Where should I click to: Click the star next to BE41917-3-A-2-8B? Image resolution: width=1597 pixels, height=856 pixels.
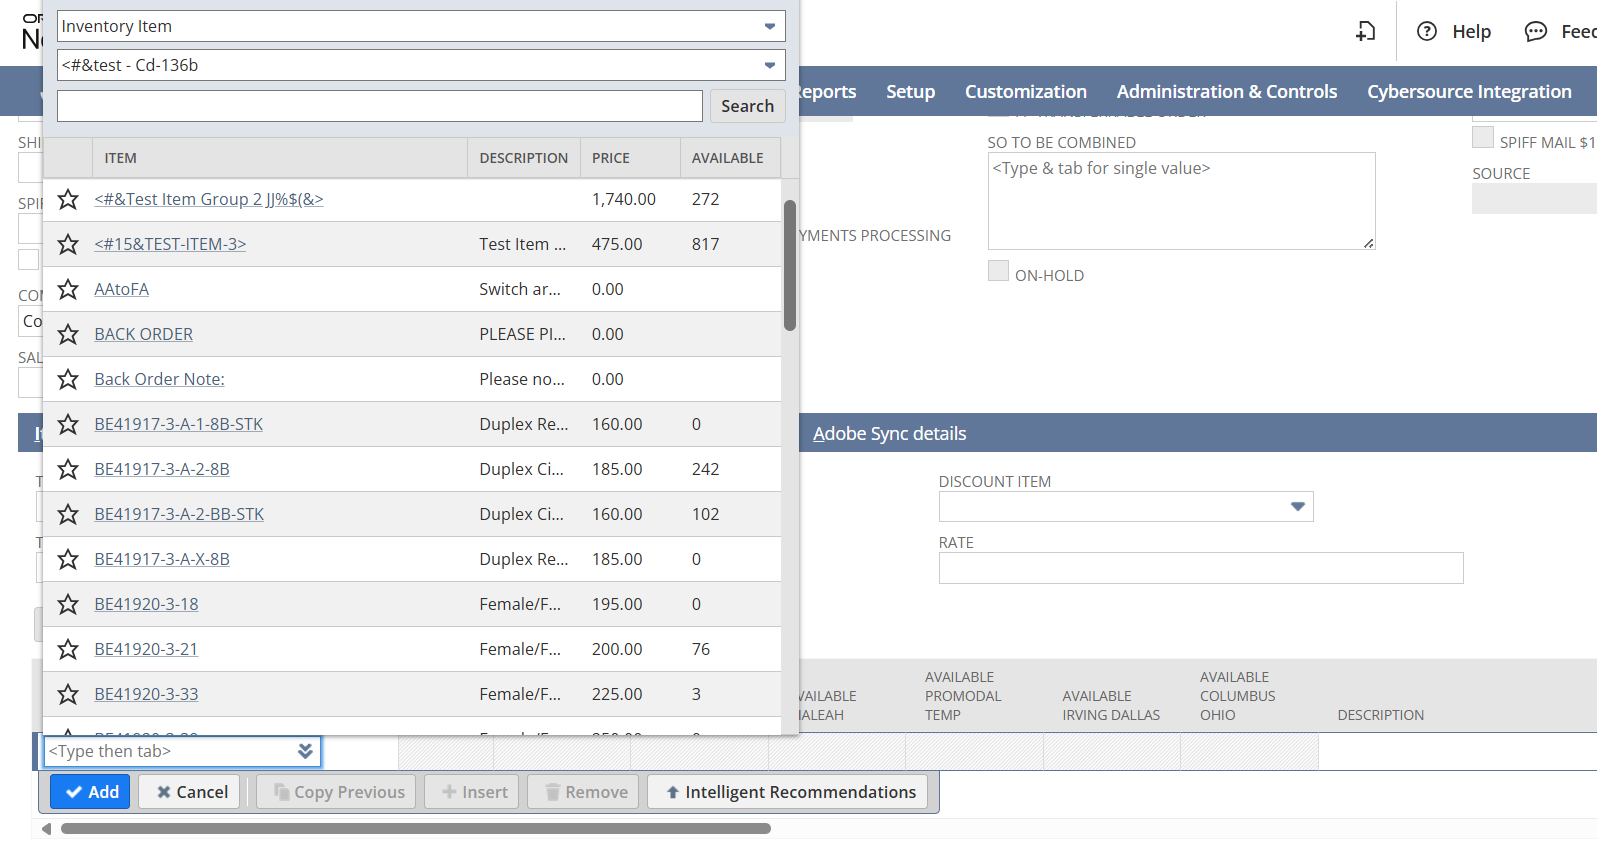(68, 469)
